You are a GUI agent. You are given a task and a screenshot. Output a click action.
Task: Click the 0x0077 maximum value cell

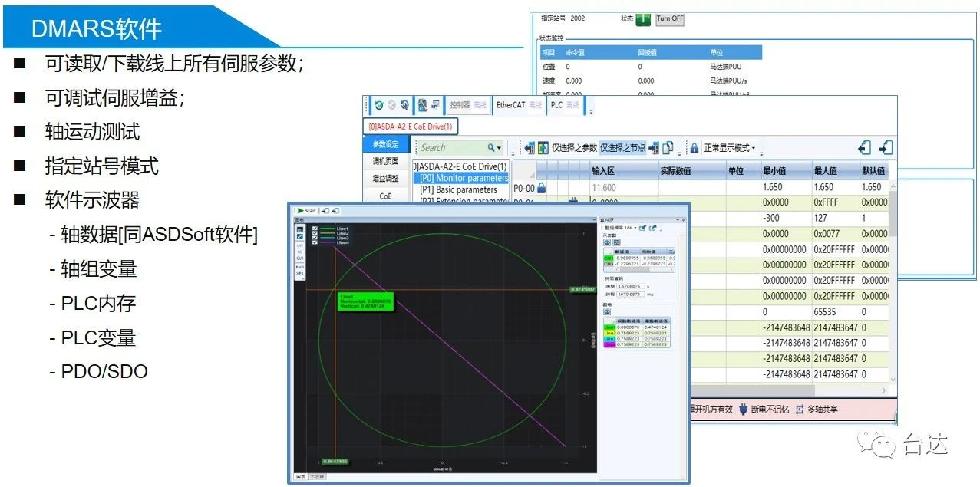pyautogui.click(x=835, y=234)
